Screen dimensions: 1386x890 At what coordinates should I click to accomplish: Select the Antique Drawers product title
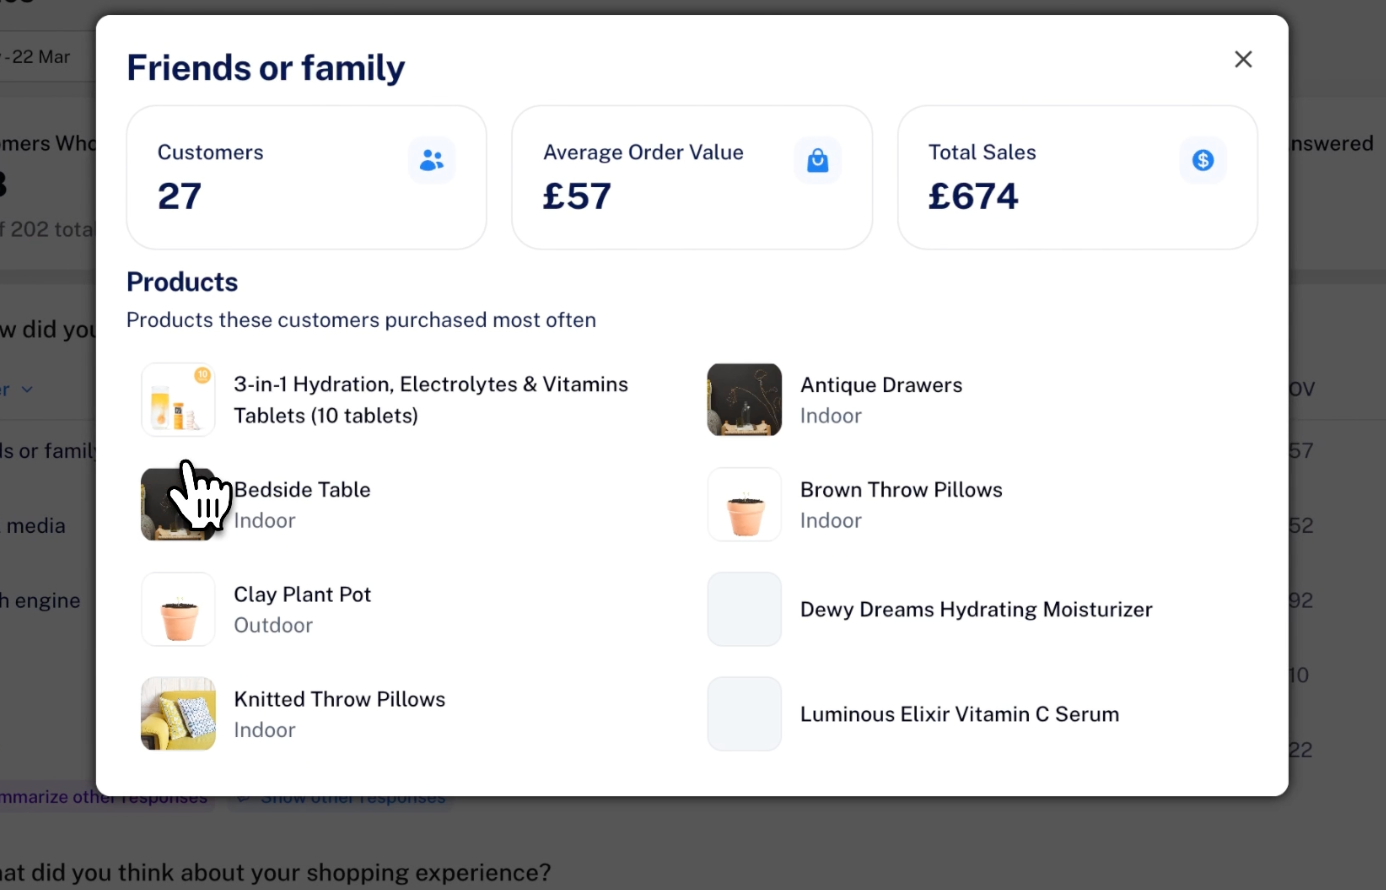881,385
